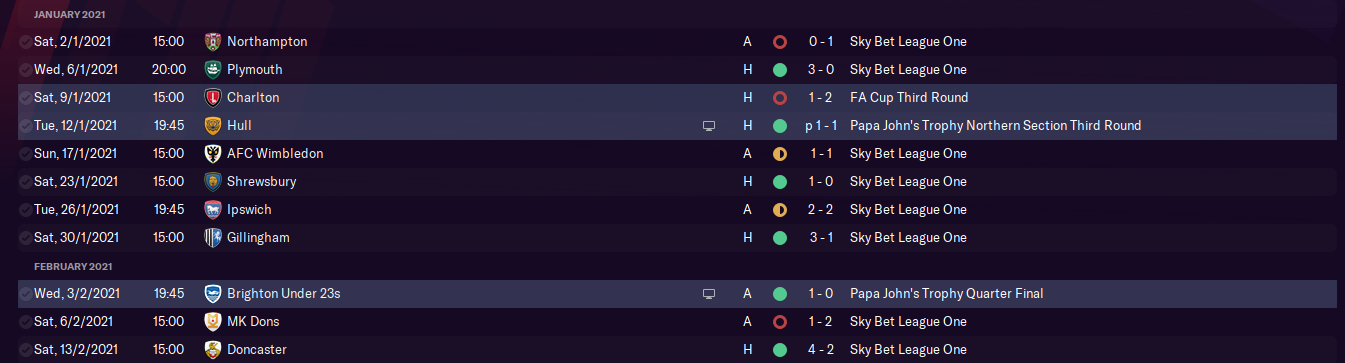
Task: Toggle the checkmark beside Wed, 3/2/2021
Action: [x=25, y=294]
